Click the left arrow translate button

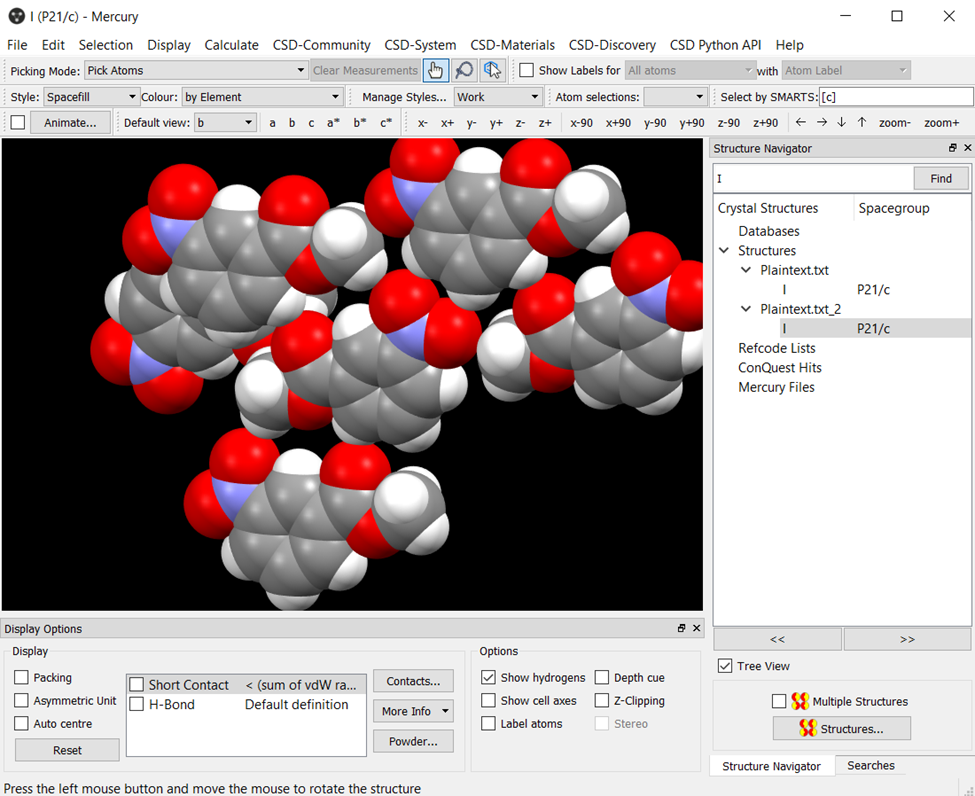[x=800, y=122]
